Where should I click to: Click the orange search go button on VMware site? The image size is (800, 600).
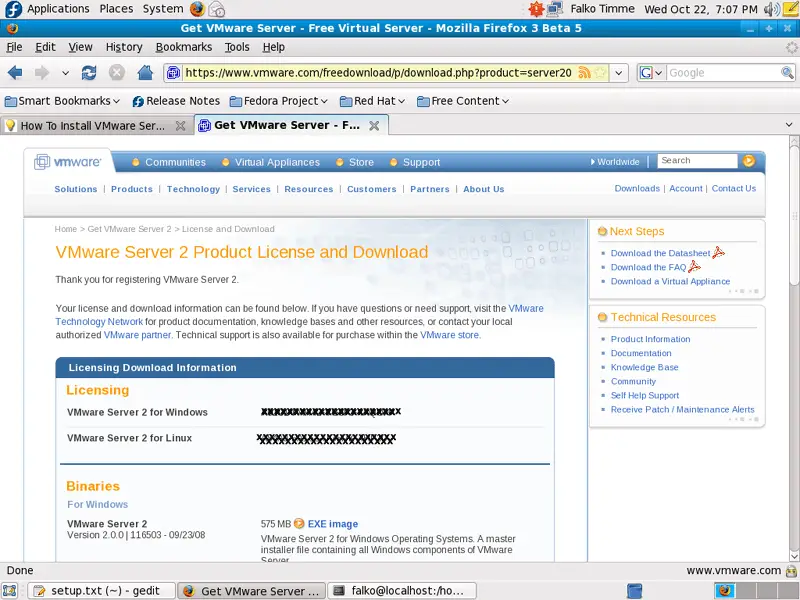coord(749,161)
